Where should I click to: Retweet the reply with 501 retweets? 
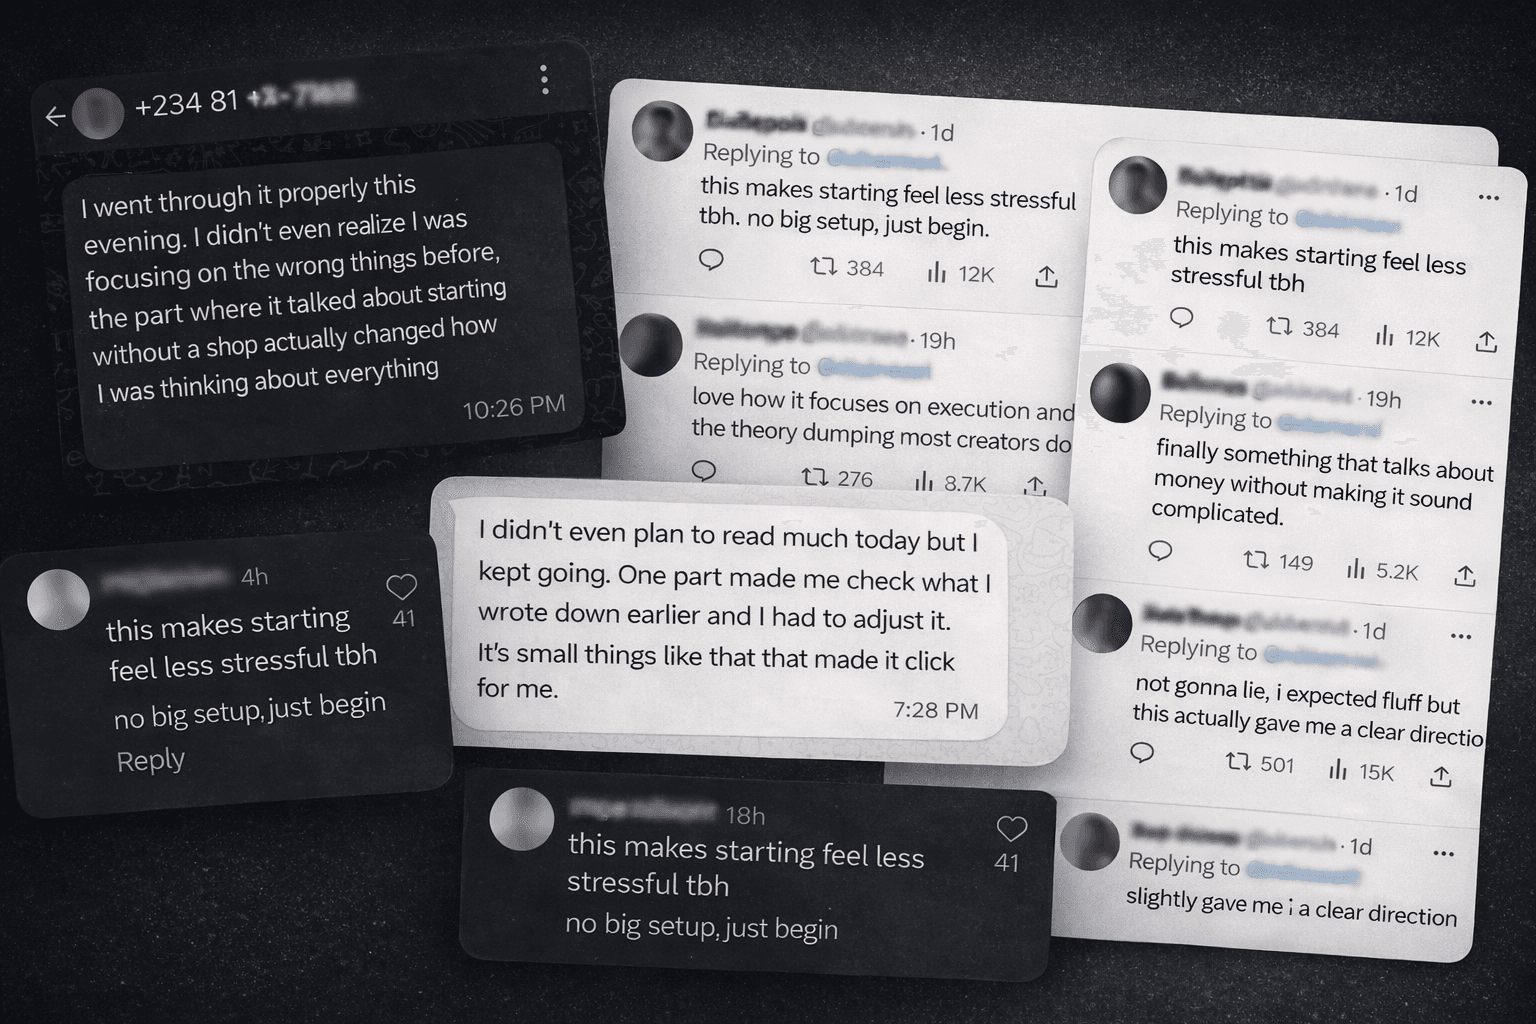pos(1238,762)
